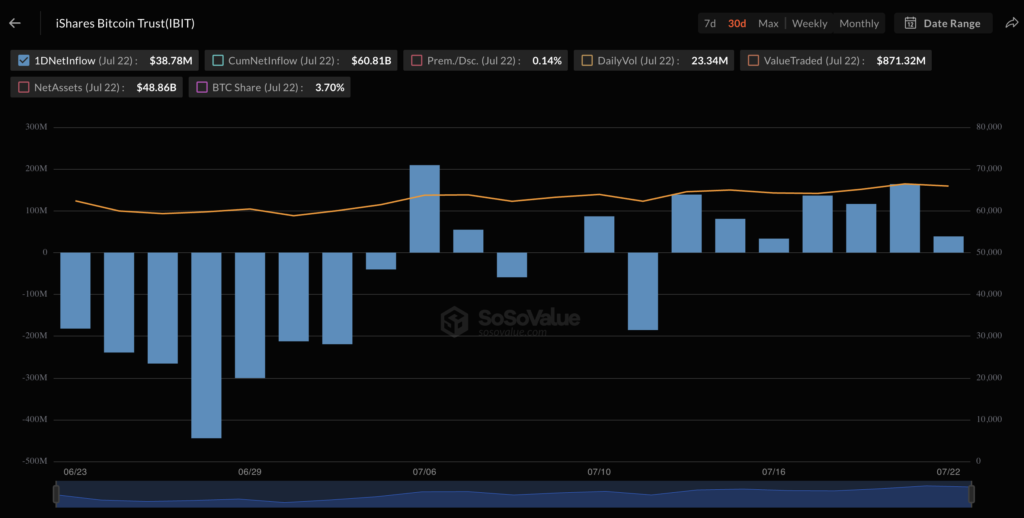Switch to Weekly interval
This screenshot has width=1024, height=518.
[810, 23]
